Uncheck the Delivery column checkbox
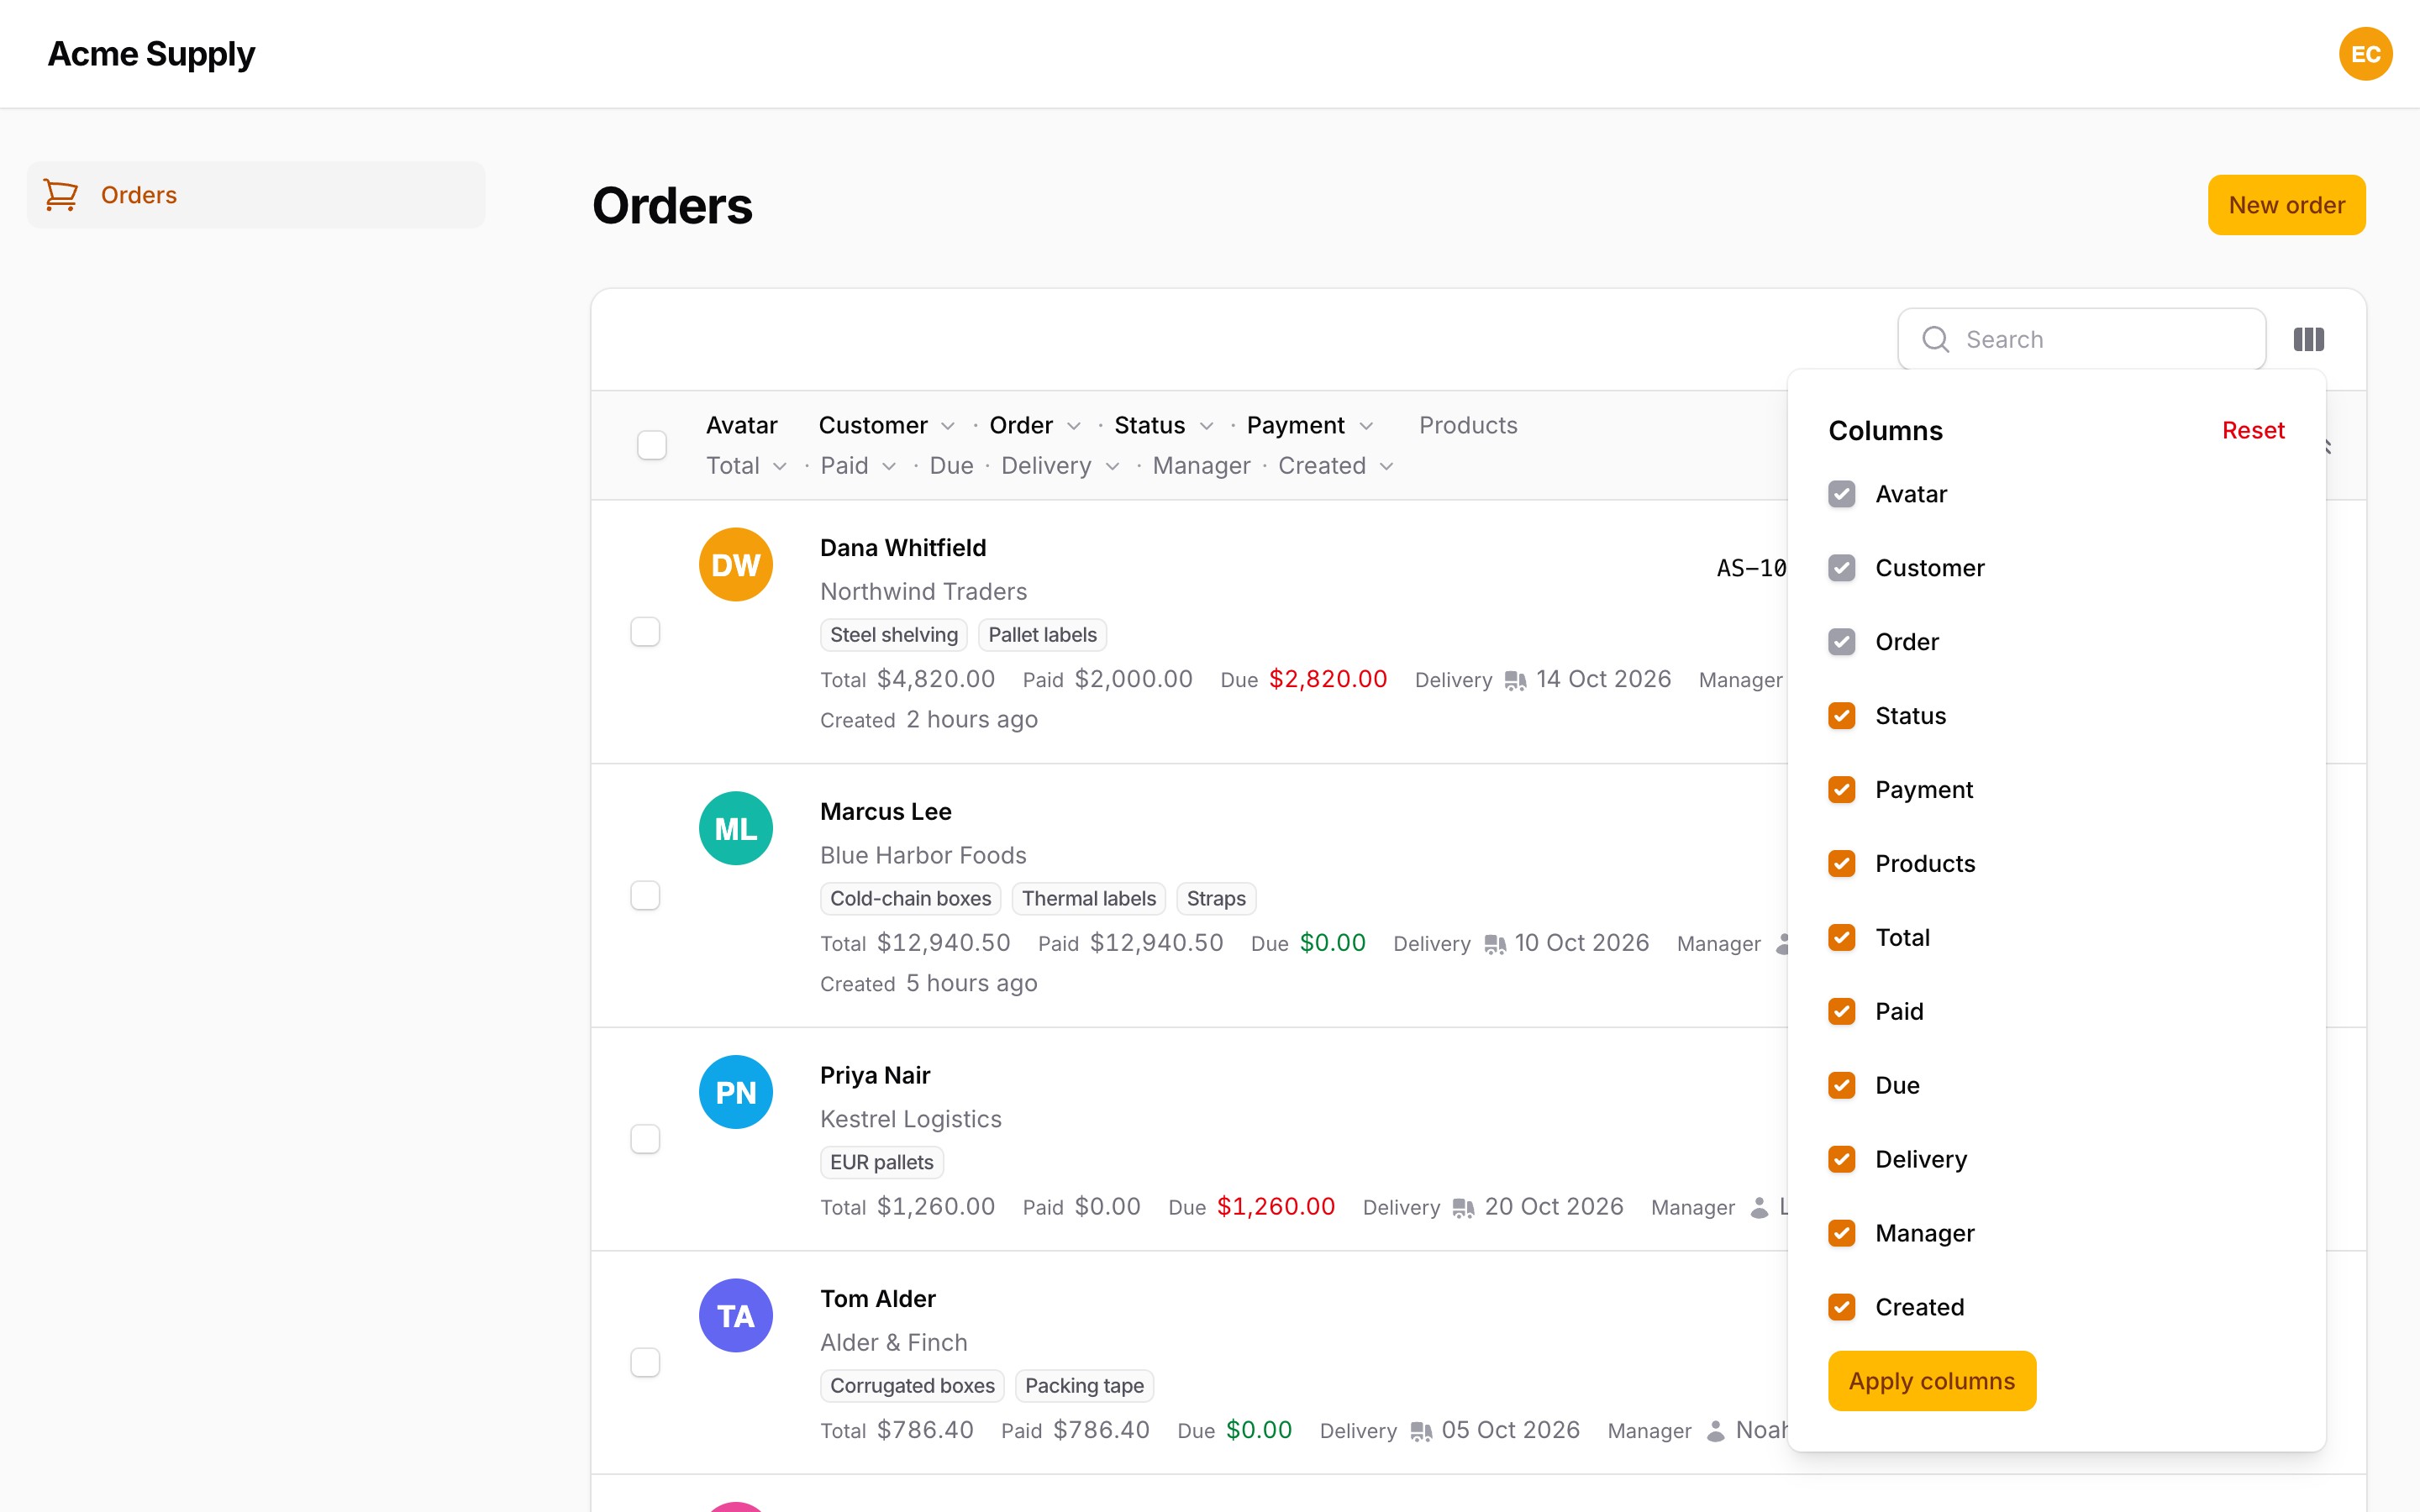Viewport: 2420px width, 1512px height. [1842, 1159]
